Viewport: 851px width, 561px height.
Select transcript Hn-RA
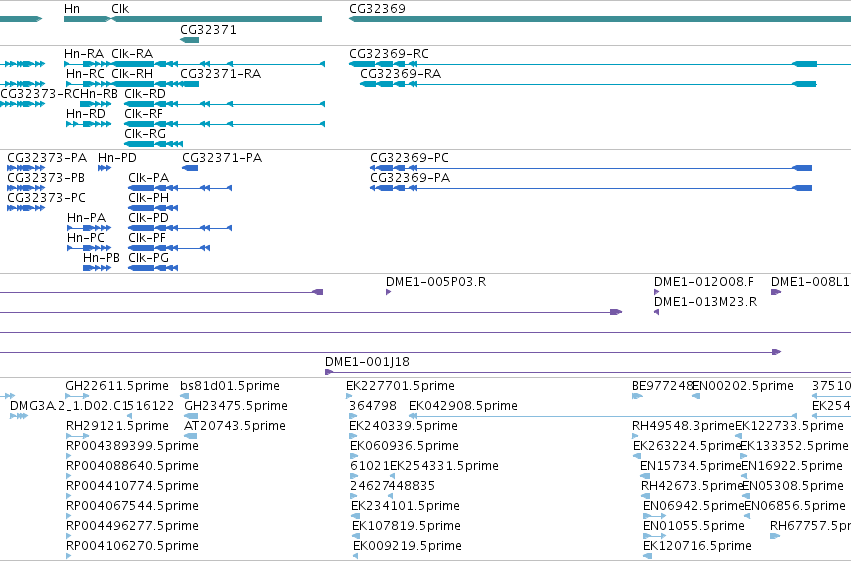tap(84, 54)
